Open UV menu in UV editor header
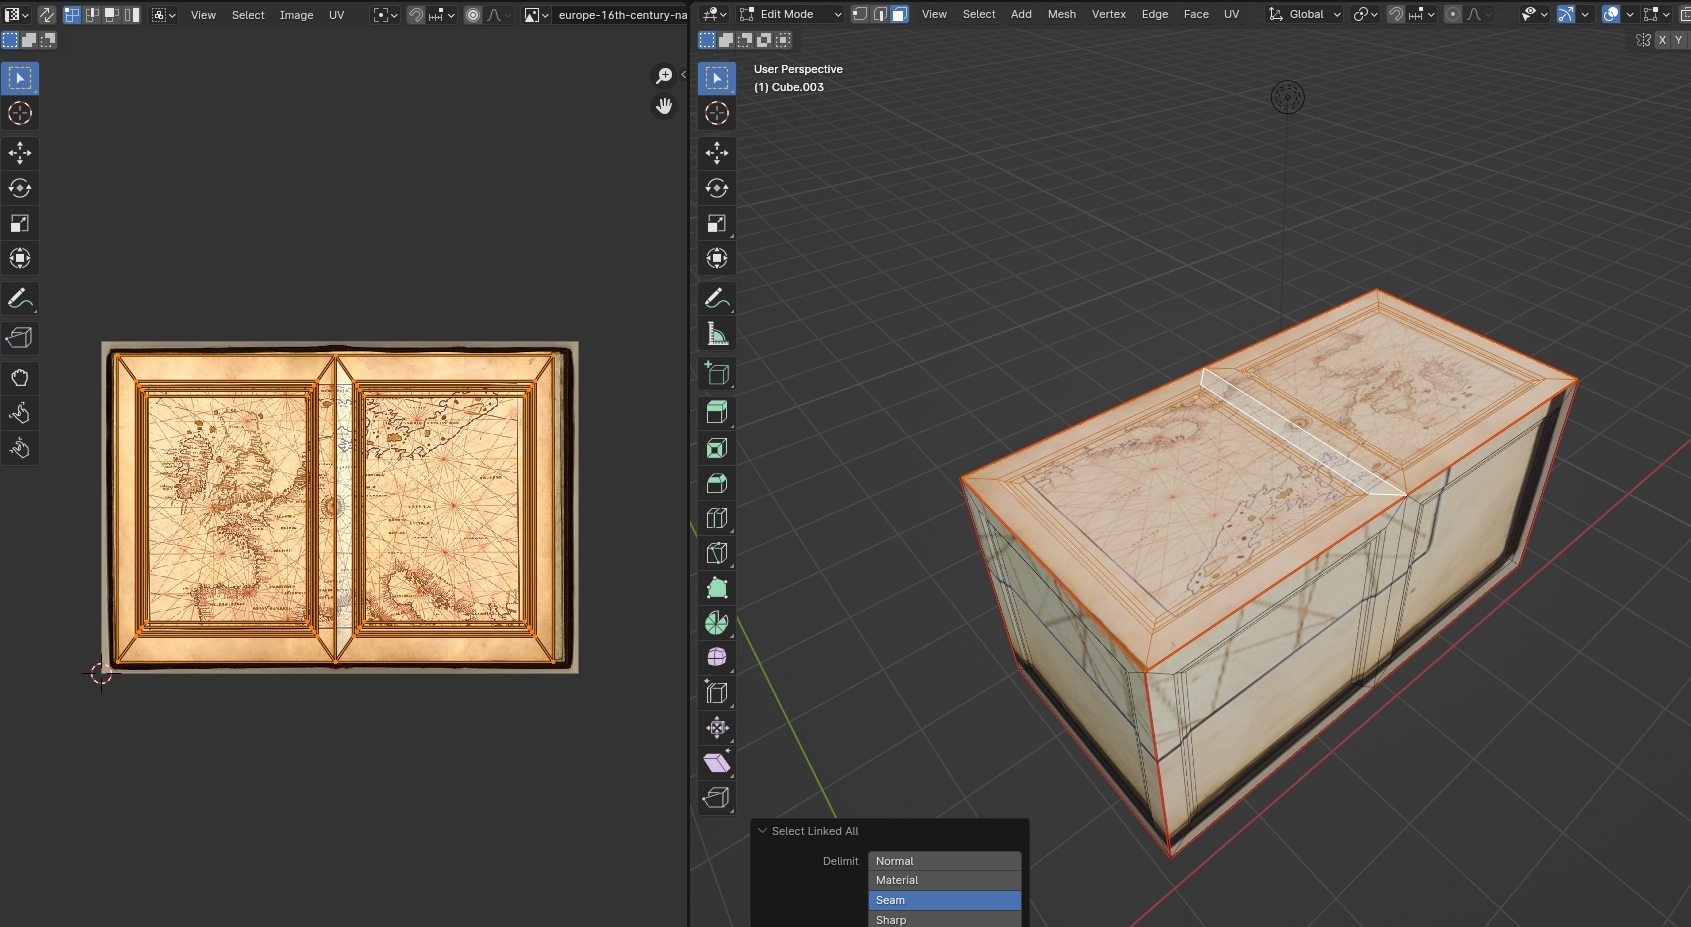The width and height of the screenshot is (1691, 927). pos(336,15)
